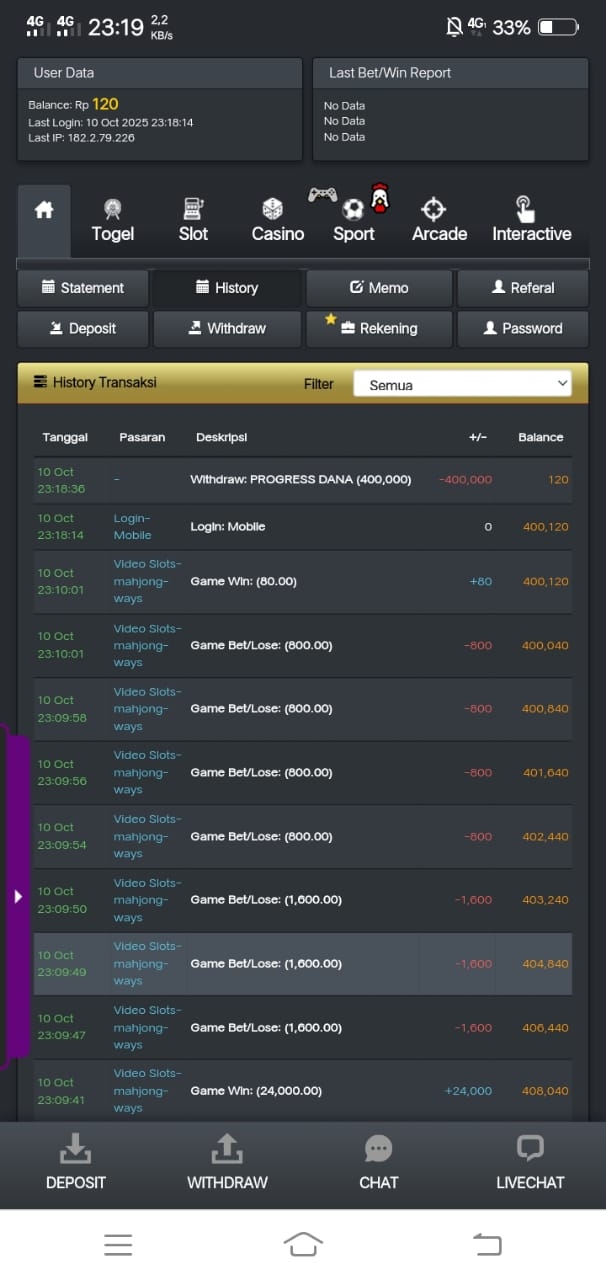Expand the purple side panel arrow
This screenshot has height=1280, width=606.
coord(18,896)
